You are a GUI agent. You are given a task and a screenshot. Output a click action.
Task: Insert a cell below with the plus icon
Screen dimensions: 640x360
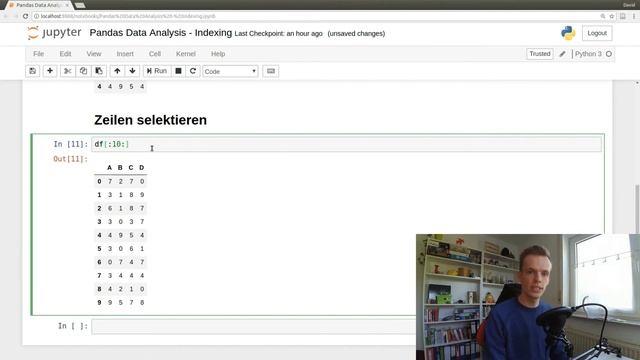50,71
